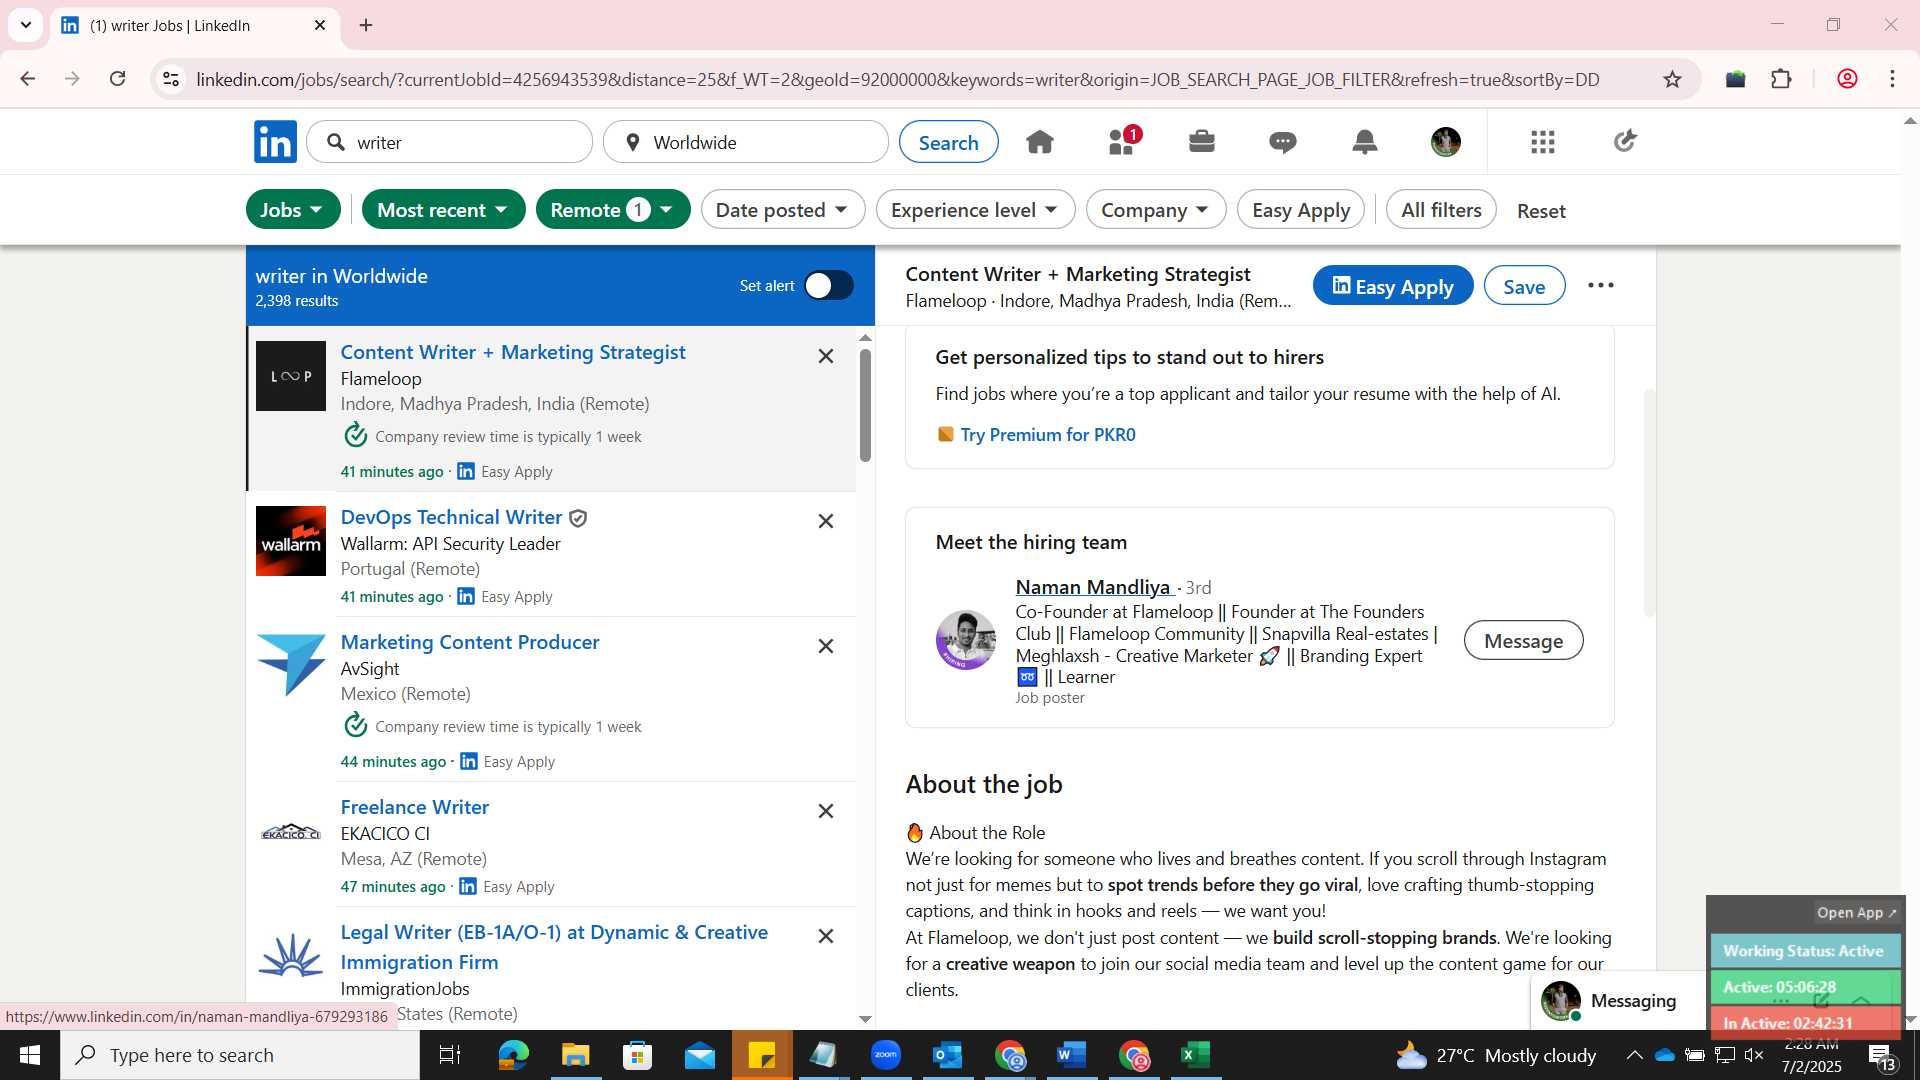Show hidden system tray icons

pos(1634,1055)
